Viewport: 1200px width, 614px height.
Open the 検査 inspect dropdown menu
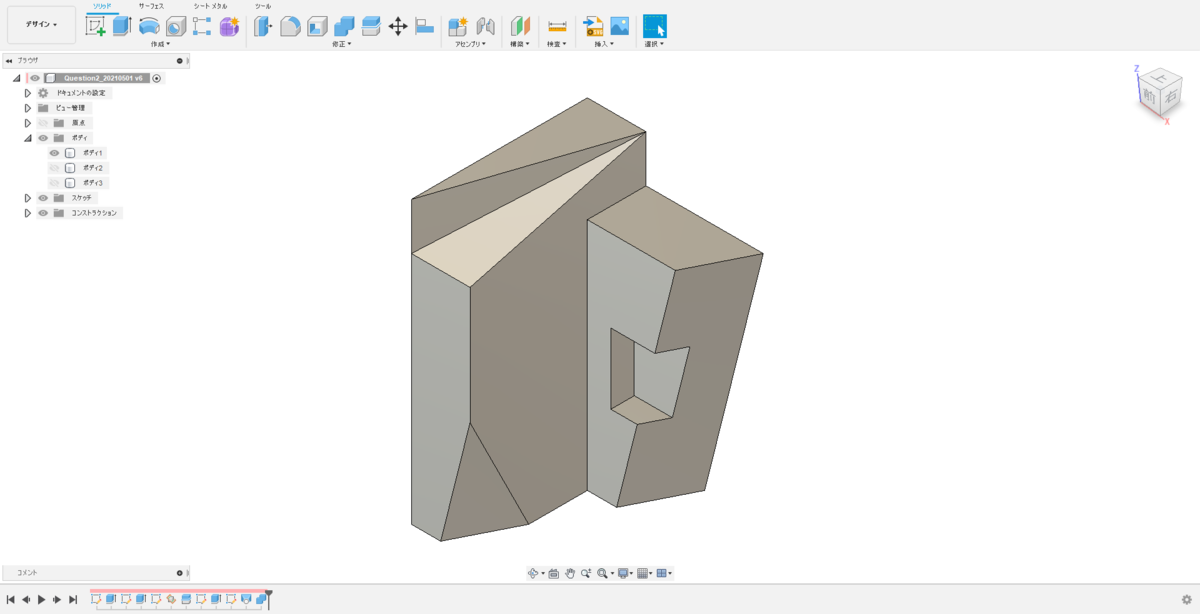click(x=556, y=44)
